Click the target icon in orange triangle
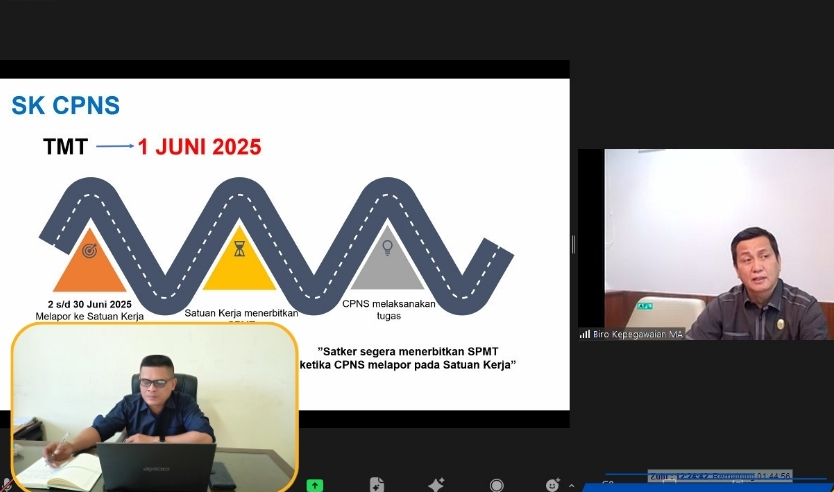Viewport: 834px width, 492px height. pos(90,251)
